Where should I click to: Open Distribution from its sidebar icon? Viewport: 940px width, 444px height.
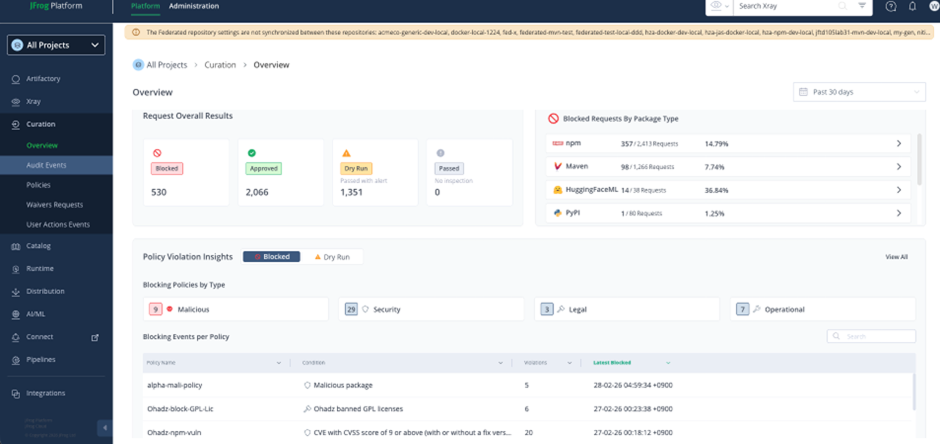tap(16, 292)
